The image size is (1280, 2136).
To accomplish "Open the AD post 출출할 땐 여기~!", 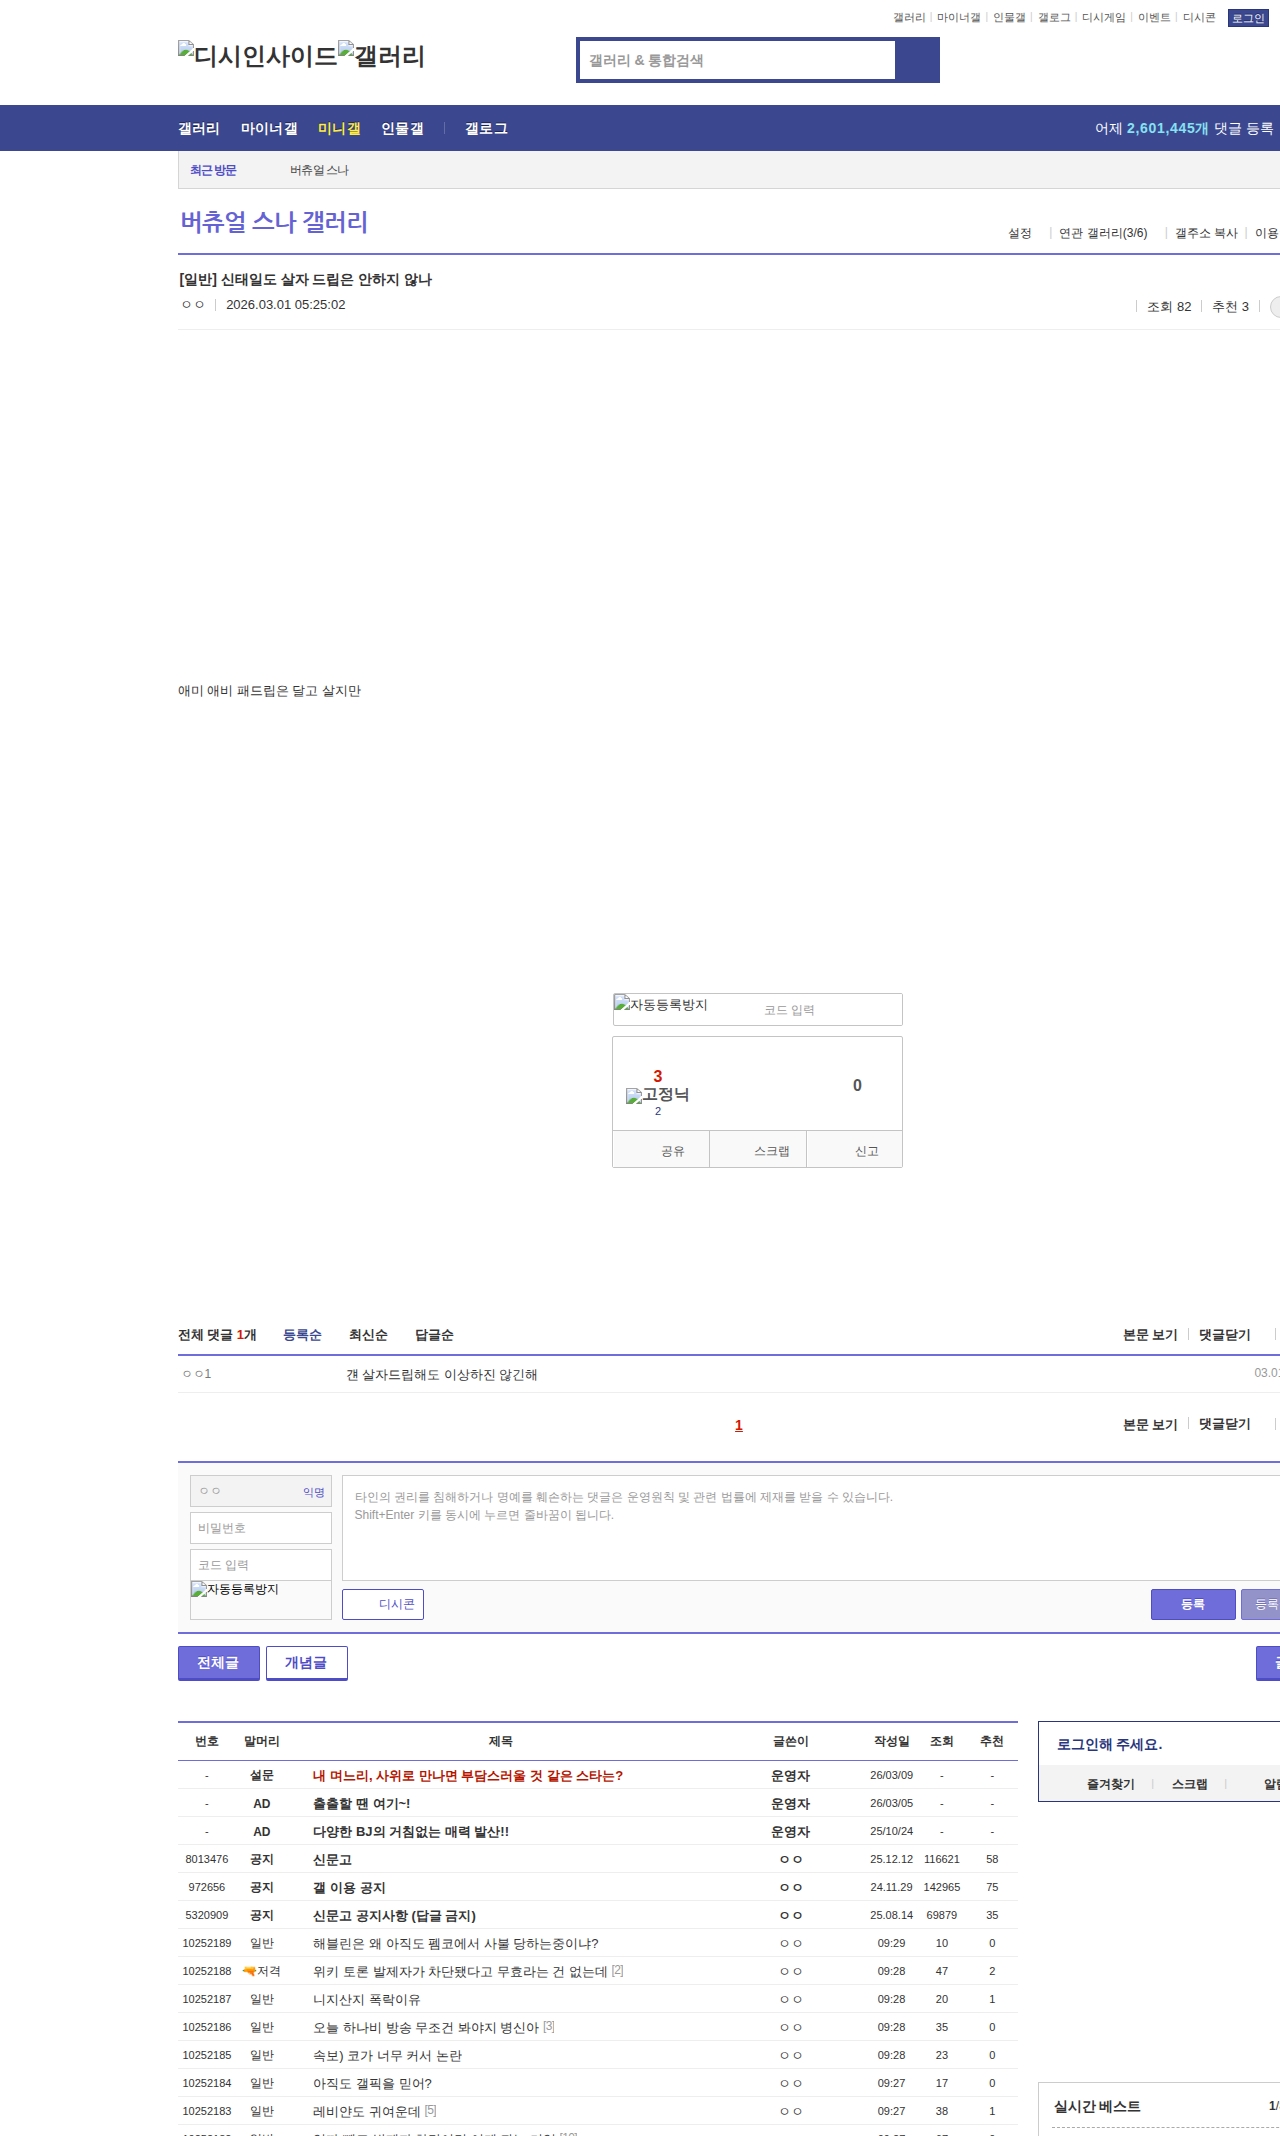I will pos(361,1804).
